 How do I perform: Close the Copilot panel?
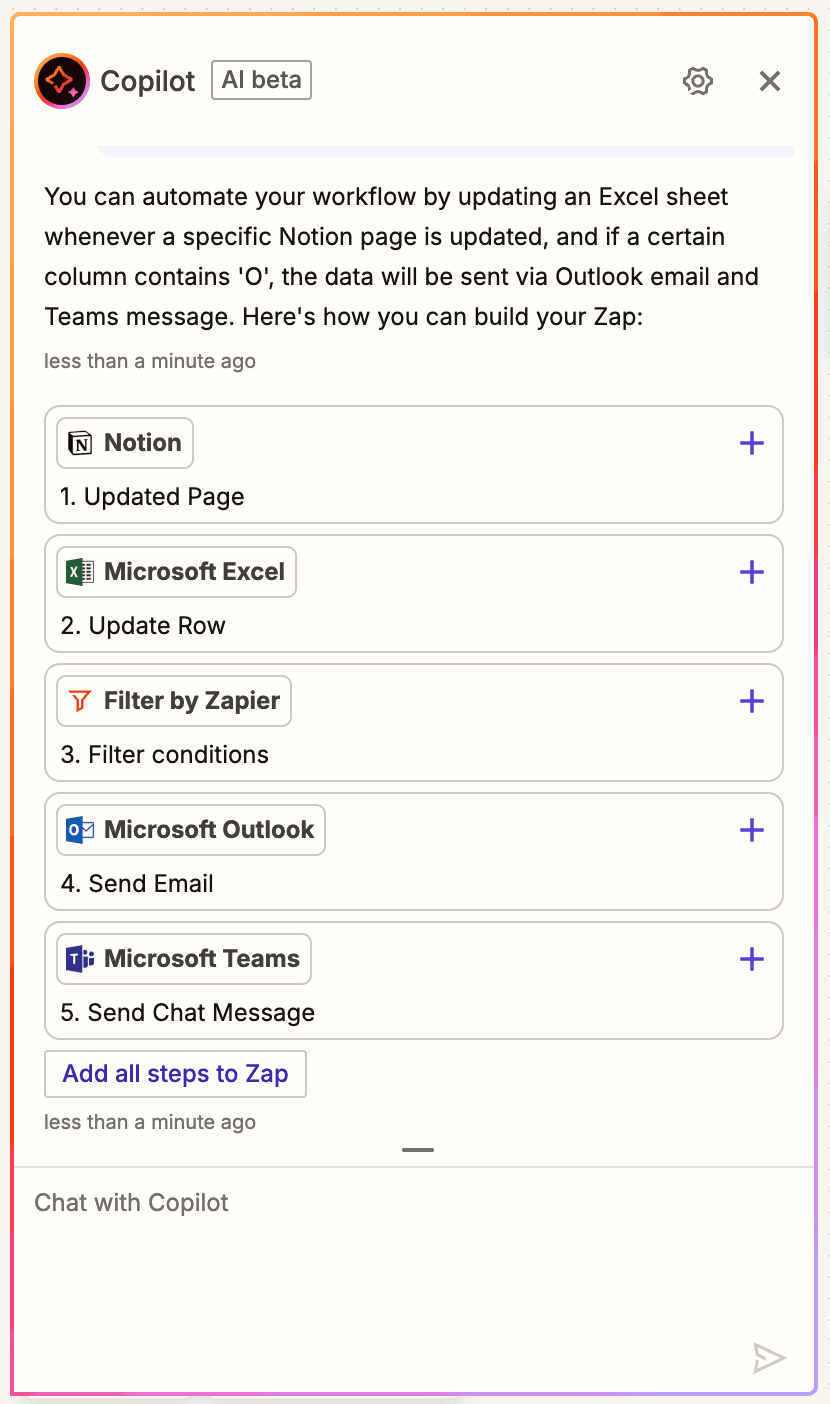coord(769,81)
